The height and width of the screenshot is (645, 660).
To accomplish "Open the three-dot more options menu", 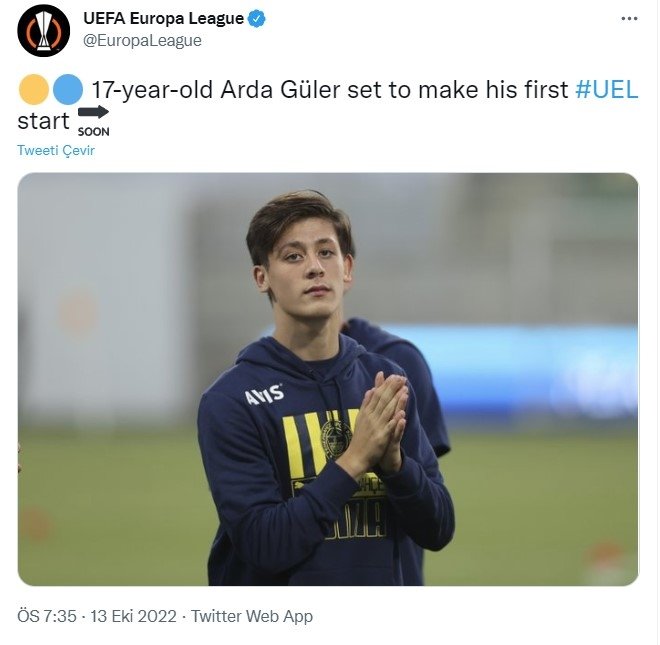I will tap(629, 19).
